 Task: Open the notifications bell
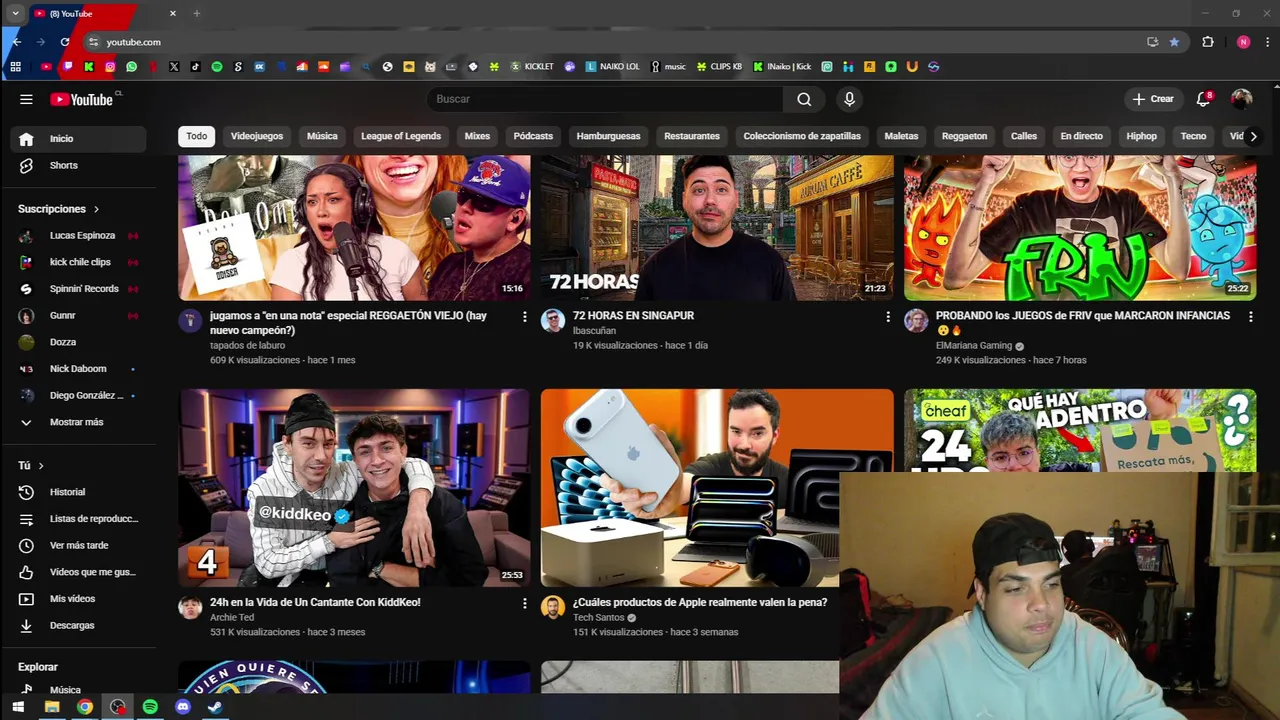(x=1204, y=99)
